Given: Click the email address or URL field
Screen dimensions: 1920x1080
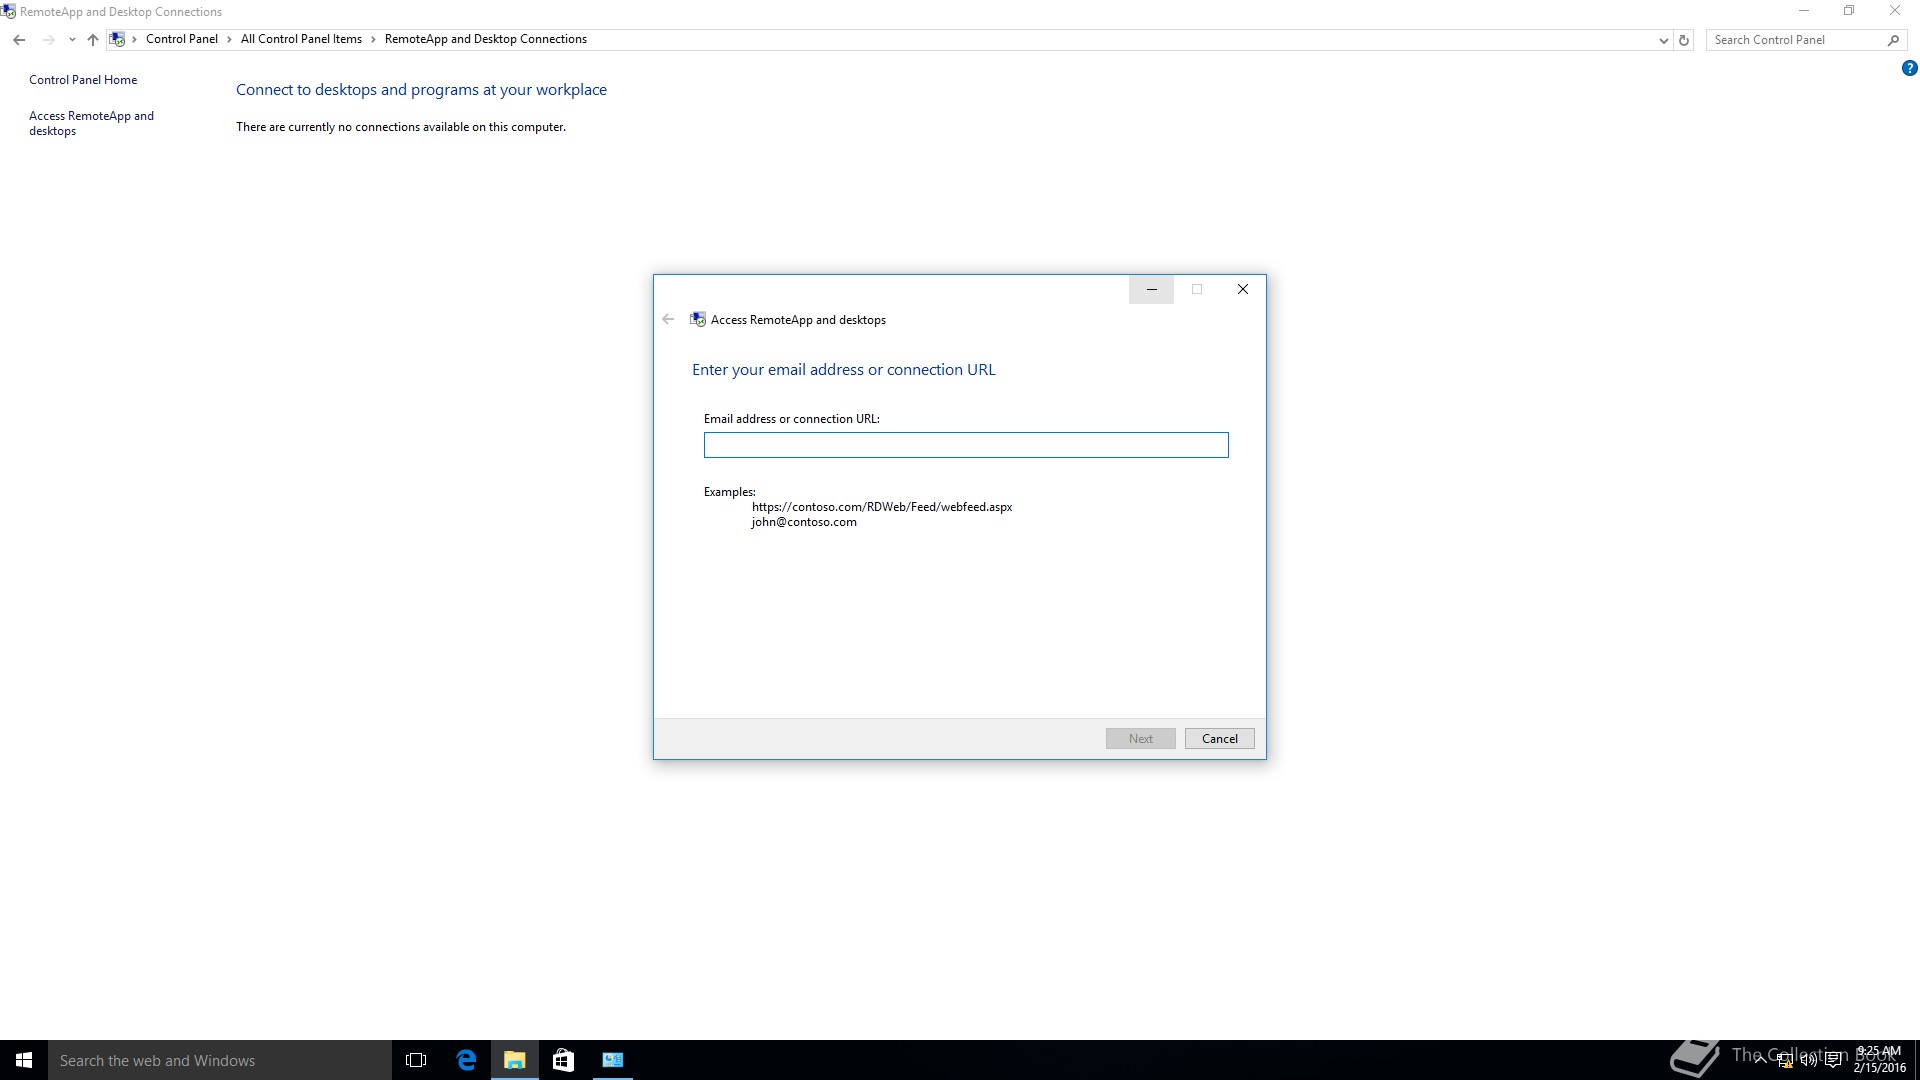Looking at the screenshot, I should pos(965,445).
